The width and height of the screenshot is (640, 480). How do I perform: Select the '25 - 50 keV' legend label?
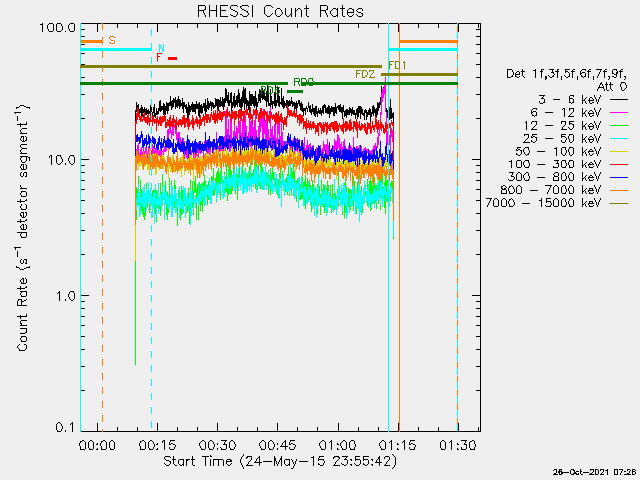pyautogui.click(x=562, y=138)
